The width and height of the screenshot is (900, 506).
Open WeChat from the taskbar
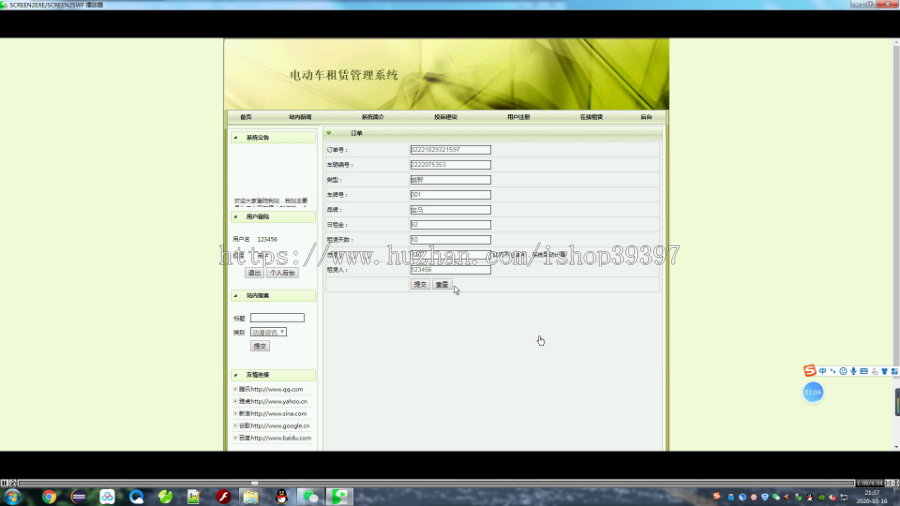[310, 496]
